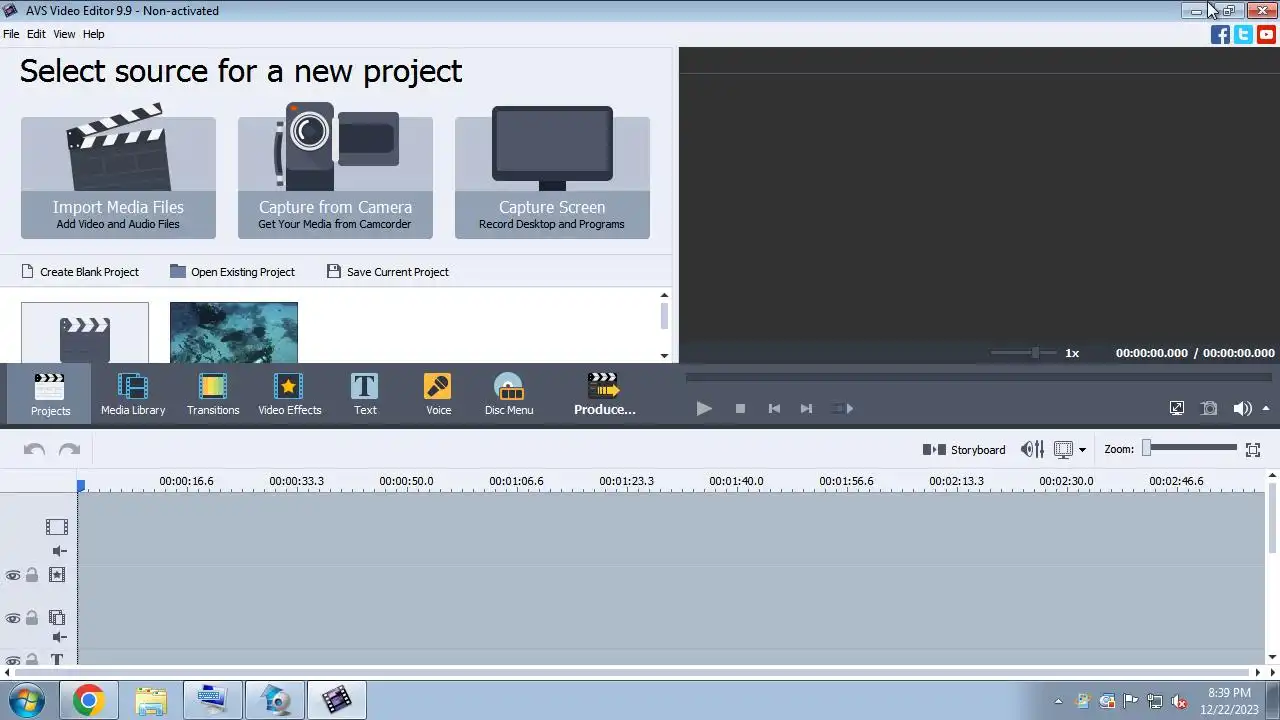
Task: Choose Capture Screen source
Action: pyautogui.click(x=552, y=172)
